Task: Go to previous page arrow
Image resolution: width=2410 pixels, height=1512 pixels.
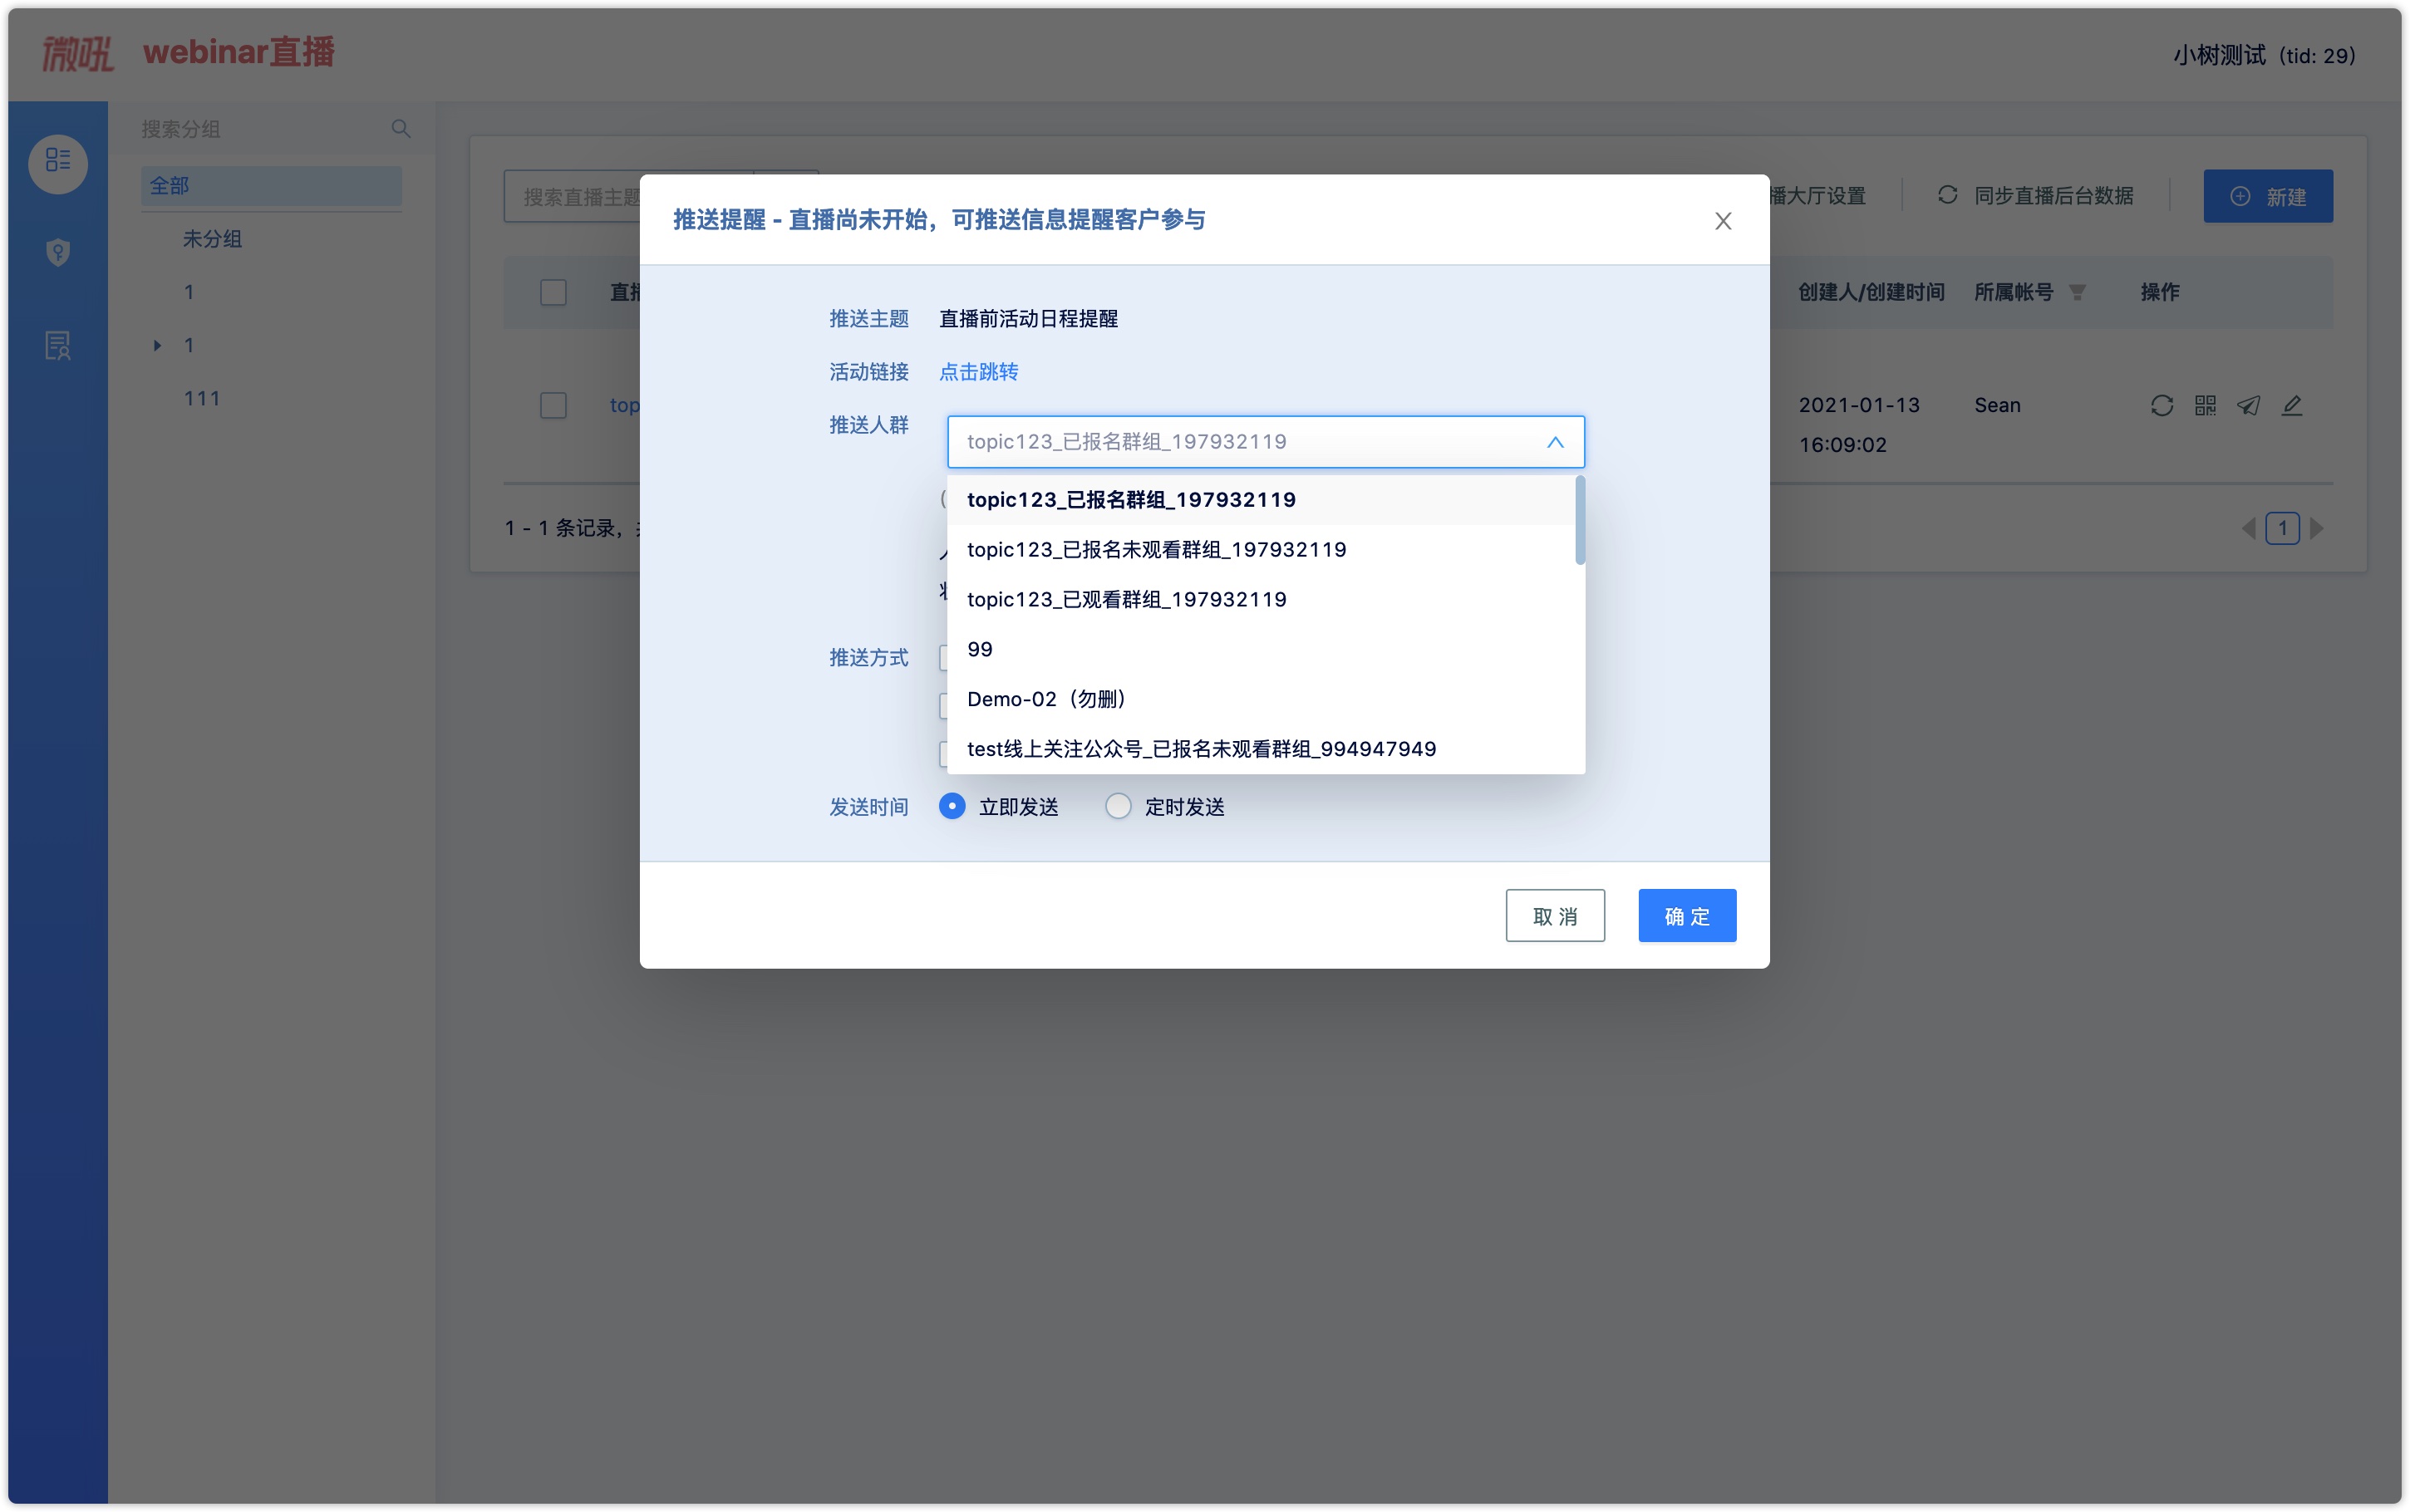Action: 2248,528
